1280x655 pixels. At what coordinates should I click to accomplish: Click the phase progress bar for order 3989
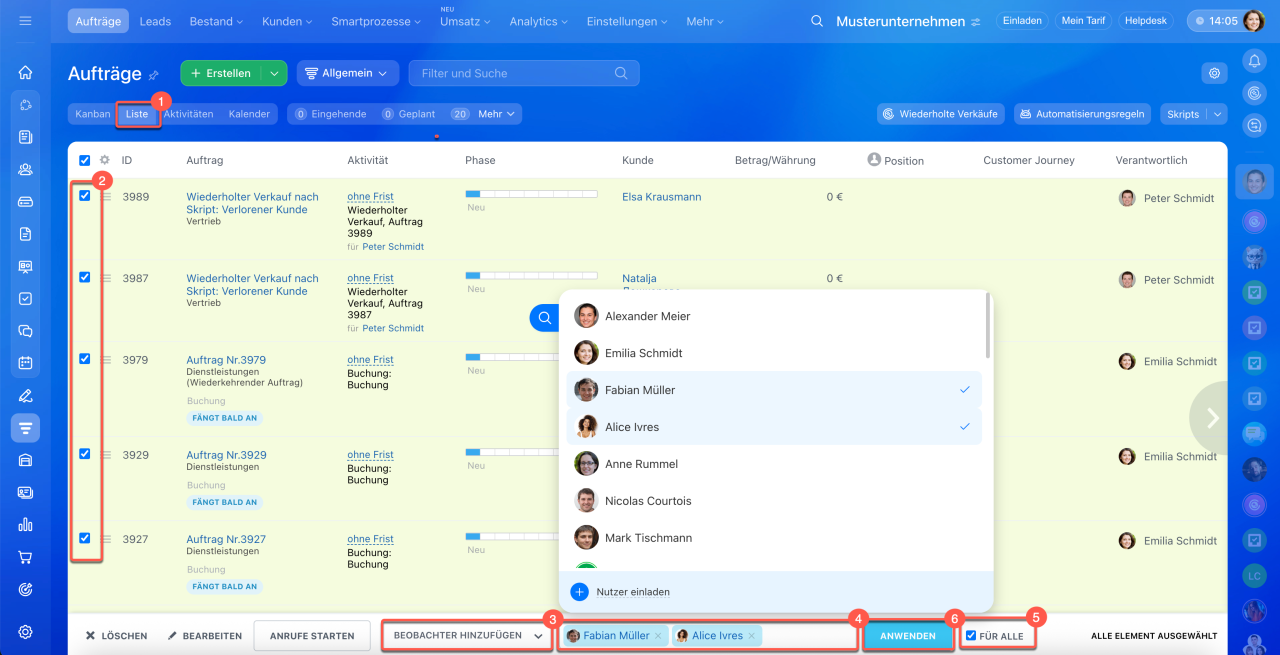(531, 193)
